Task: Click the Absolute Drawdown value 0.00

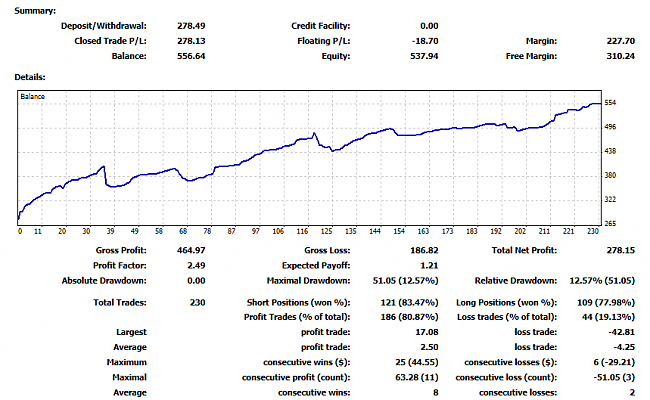Action: pyautogui.click(x=196, y=281)
